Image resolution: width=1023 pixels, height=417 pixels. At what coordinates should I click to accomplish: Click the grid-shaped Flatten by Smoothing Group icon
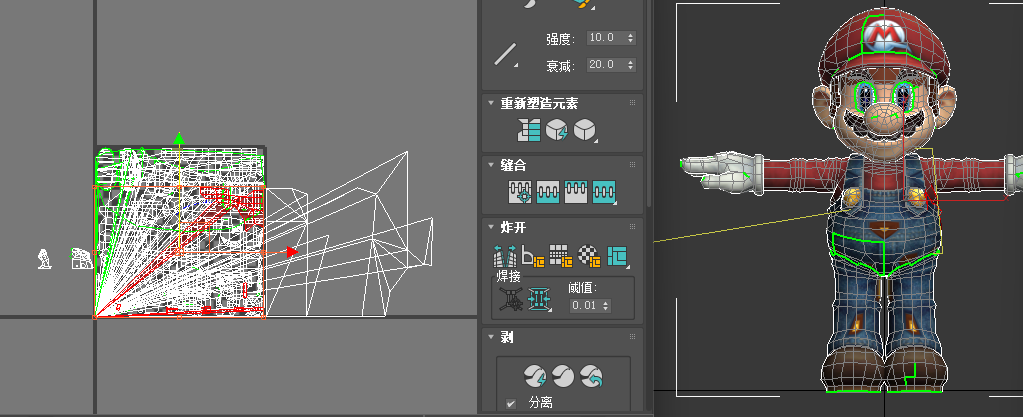tap(561, 256)
